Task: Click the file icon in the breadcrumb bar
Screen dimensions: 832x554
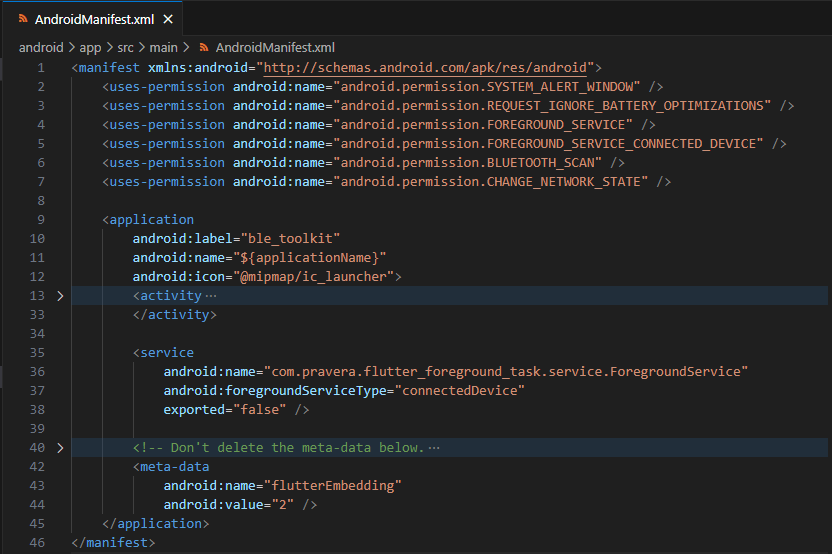Action: pyautogui.click(x=205, y=47)
